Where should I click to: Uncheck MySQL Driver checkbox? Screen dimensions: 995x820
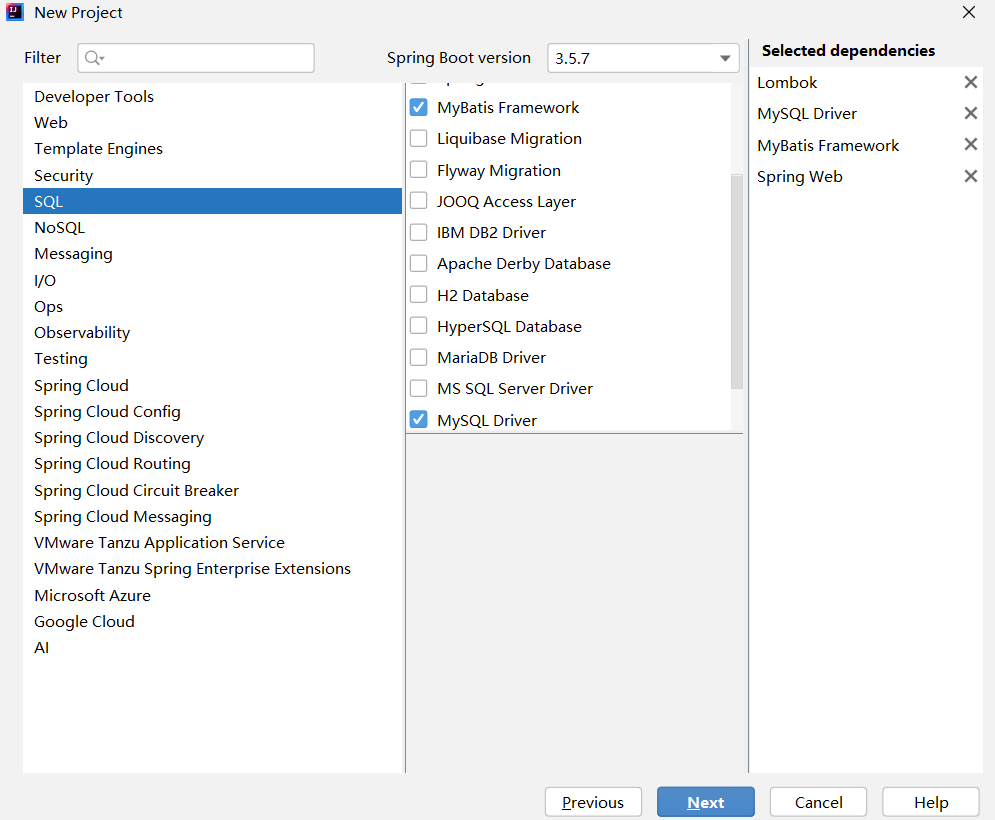pyautogui.click(x=418, y=420)
